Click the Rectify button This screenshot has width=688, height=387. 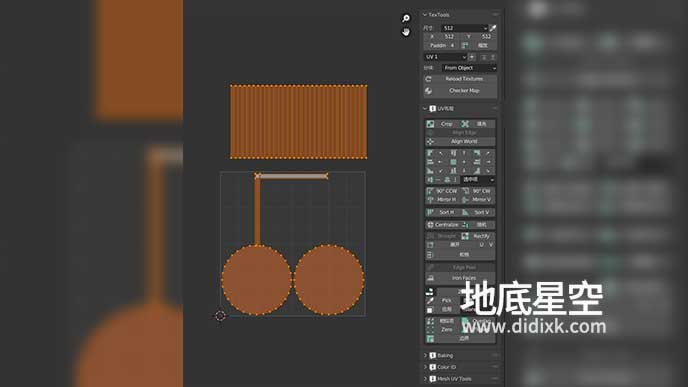[478, 236]
